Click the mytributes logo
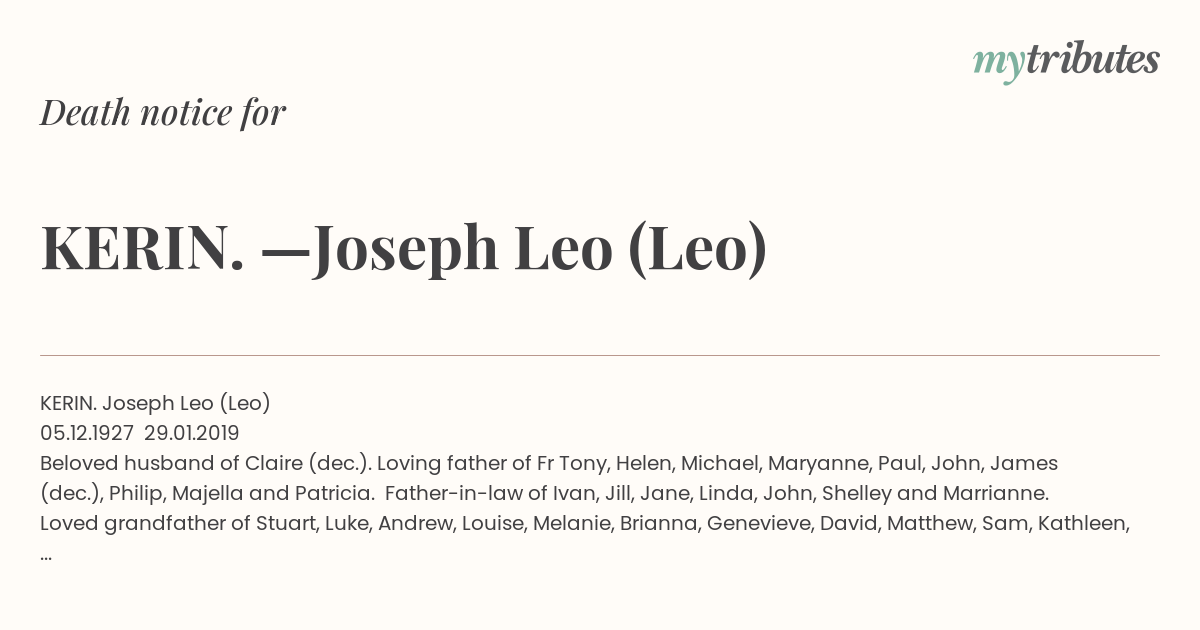Viewport: 1200px width, 630px height. point(1065,61)
